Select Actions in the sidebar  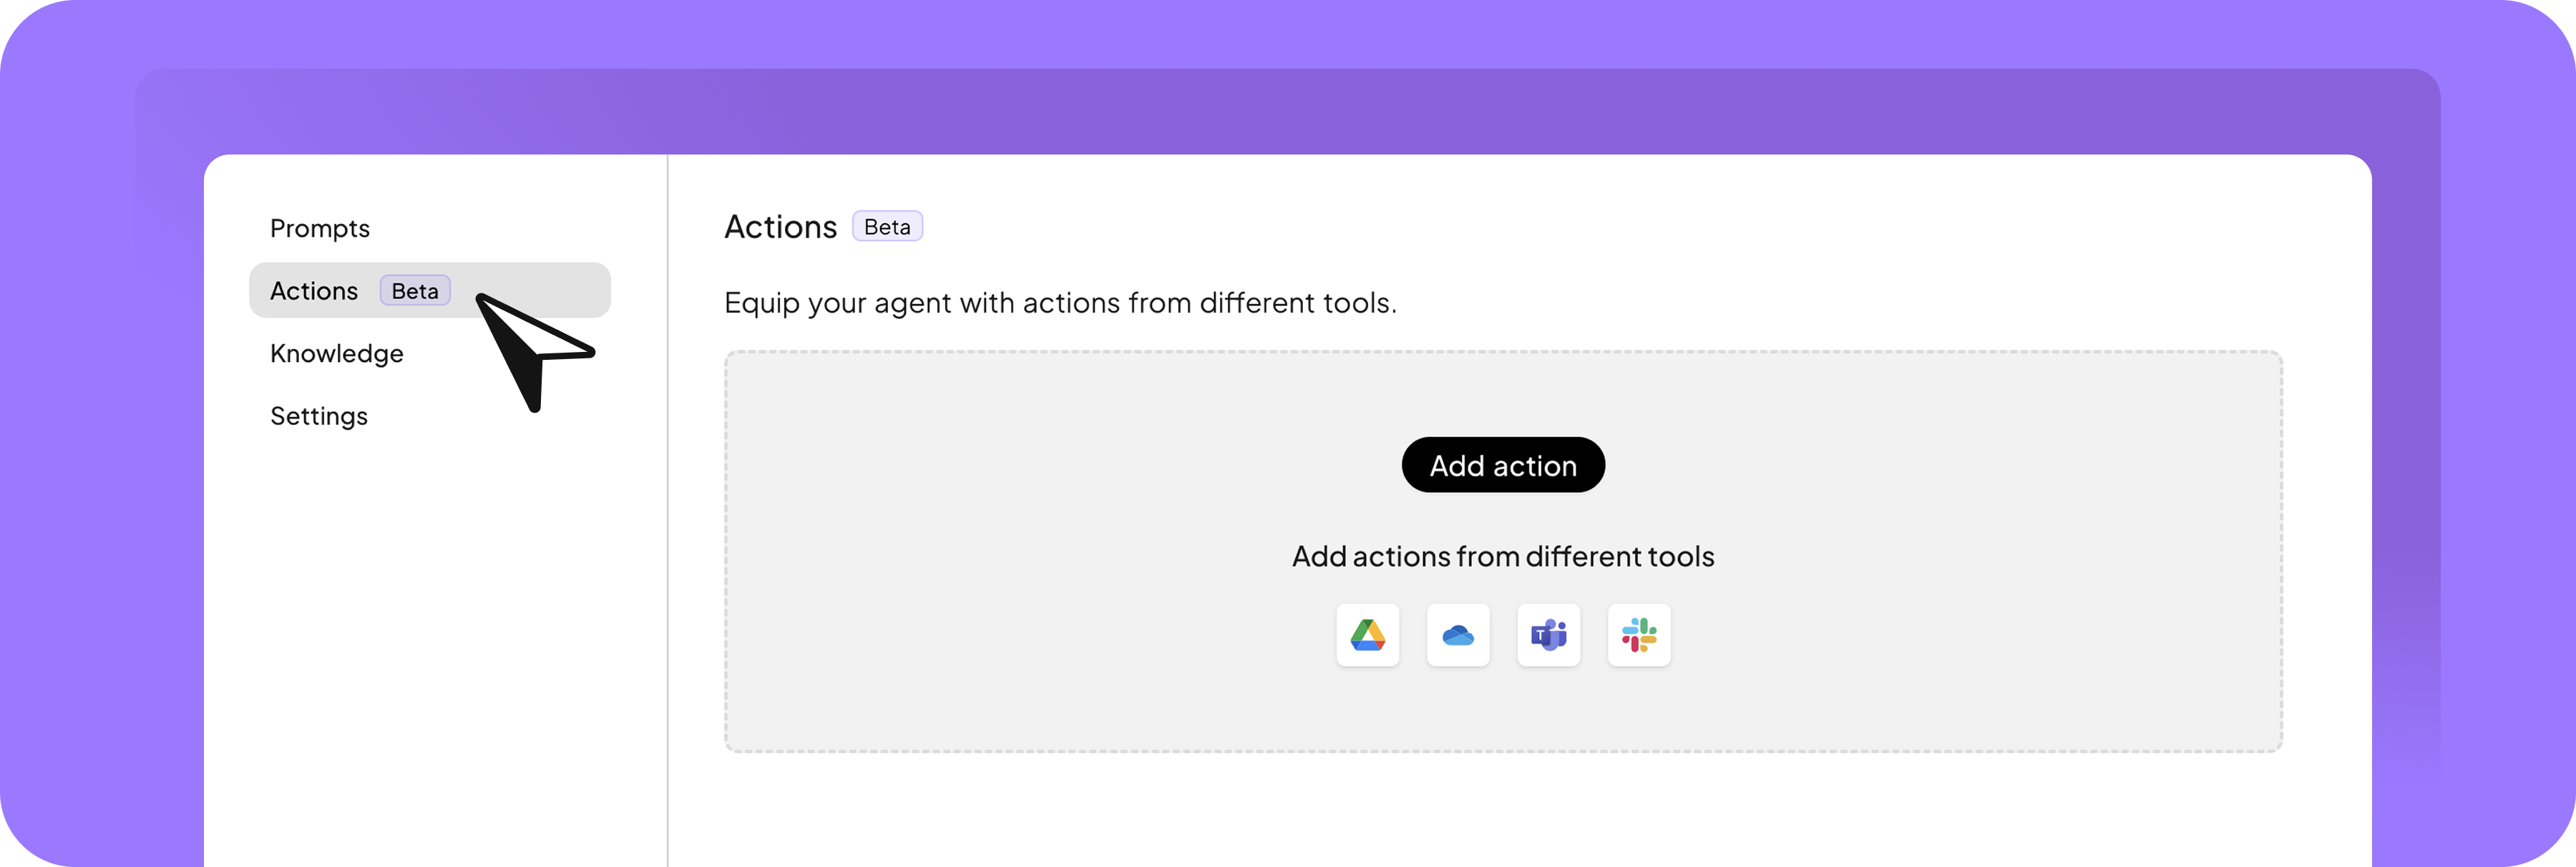pyautogui.click(x=314, y=291)
